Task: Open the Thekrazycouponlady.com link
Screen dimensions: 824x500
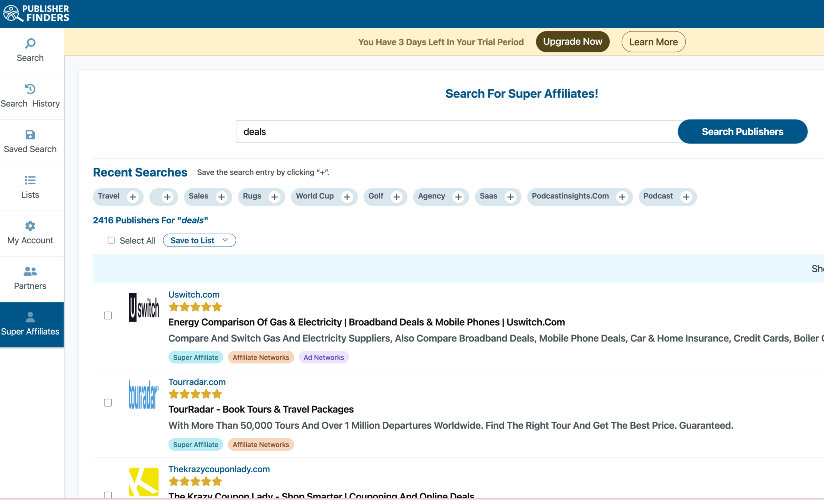Action: 219,469
